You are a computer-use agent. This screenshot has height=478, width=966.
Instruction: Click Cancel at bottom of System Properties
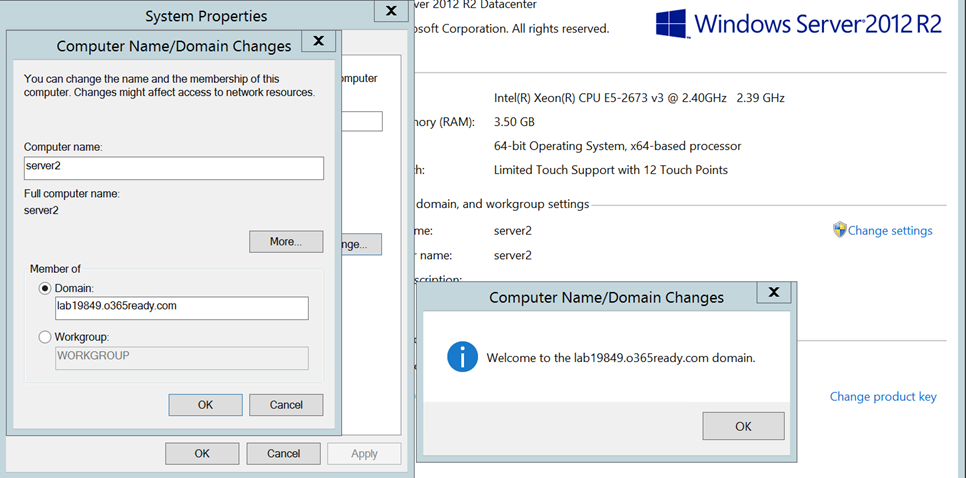click(283, 453)
